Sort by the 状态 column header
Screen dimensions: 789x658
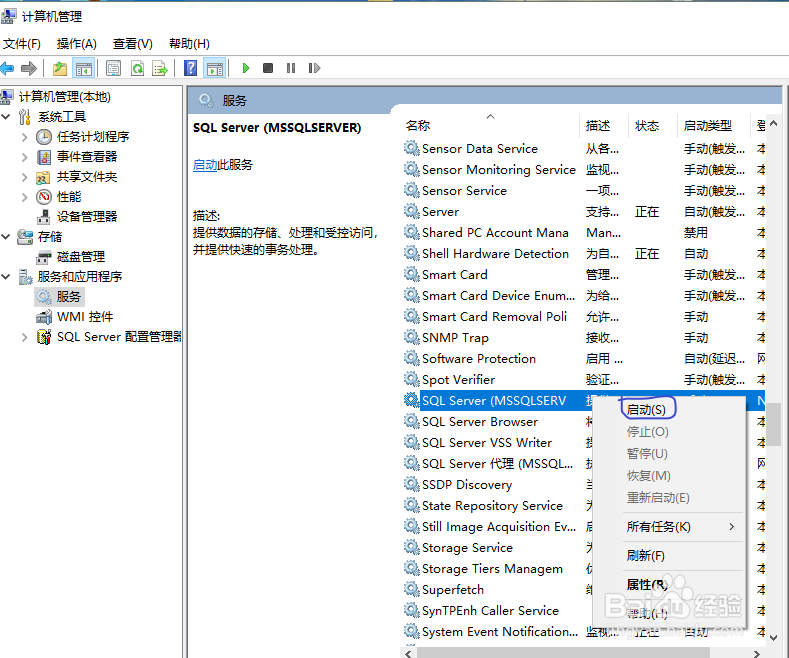point(647,126)
